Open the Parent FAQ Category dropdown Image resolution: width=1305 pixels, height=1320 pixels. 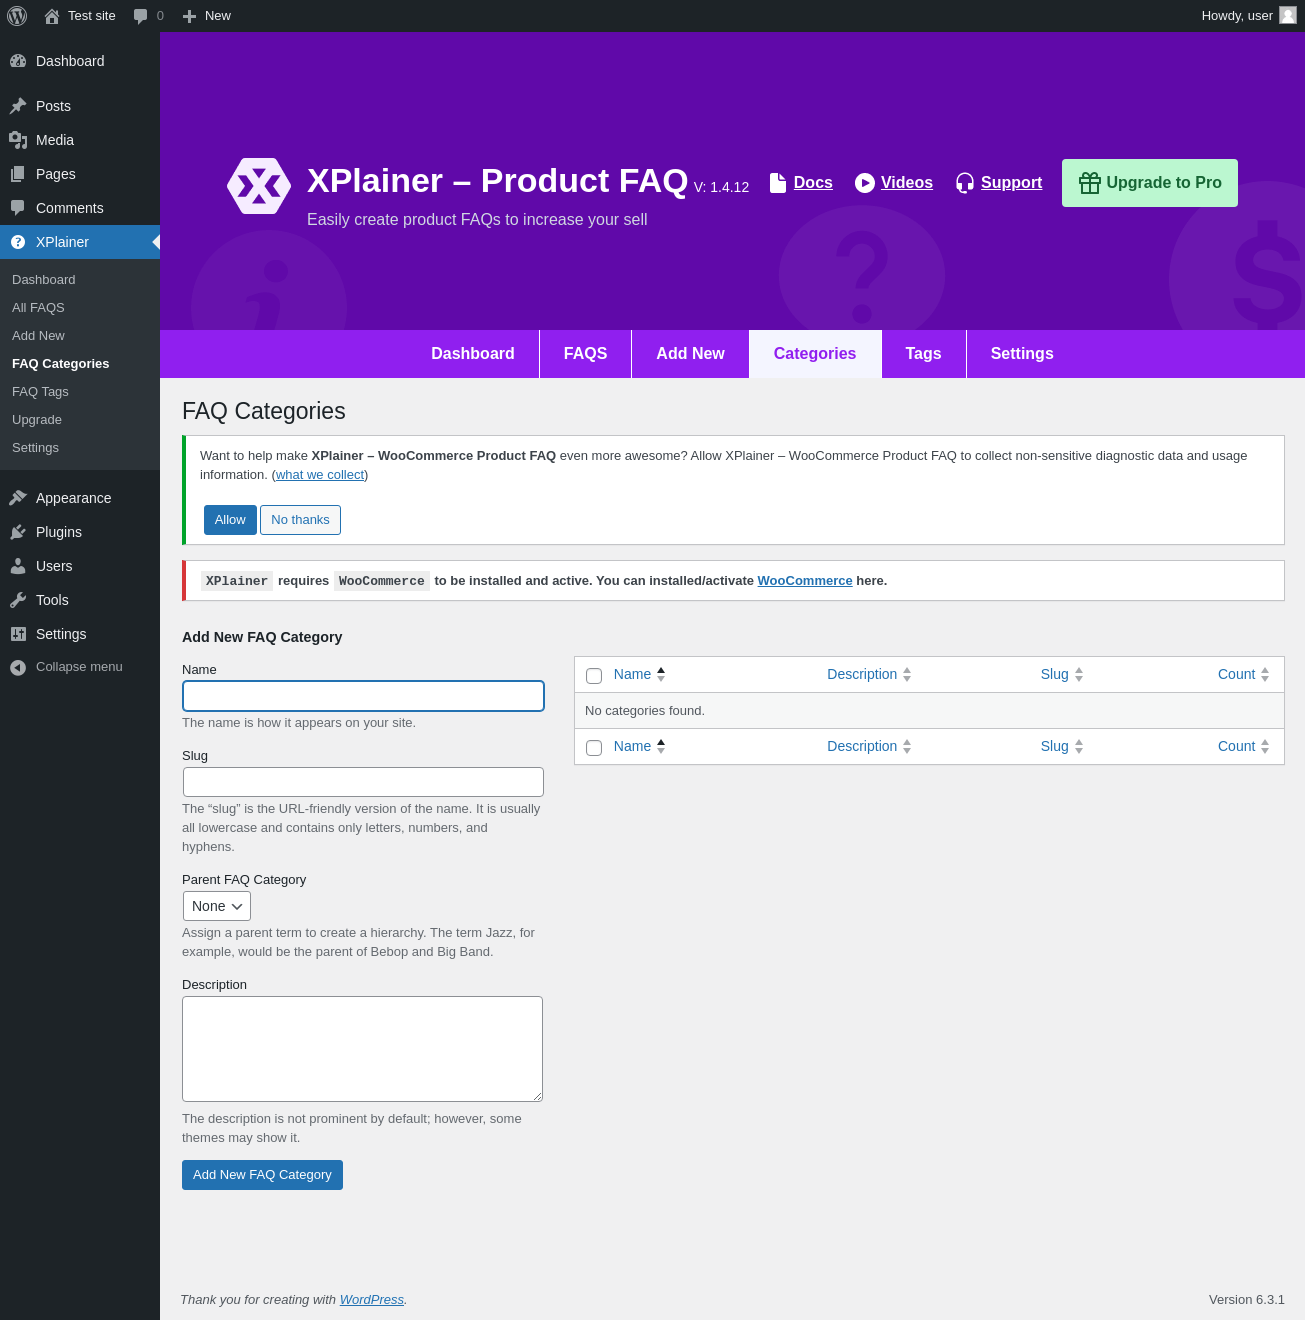pos(217,906)
